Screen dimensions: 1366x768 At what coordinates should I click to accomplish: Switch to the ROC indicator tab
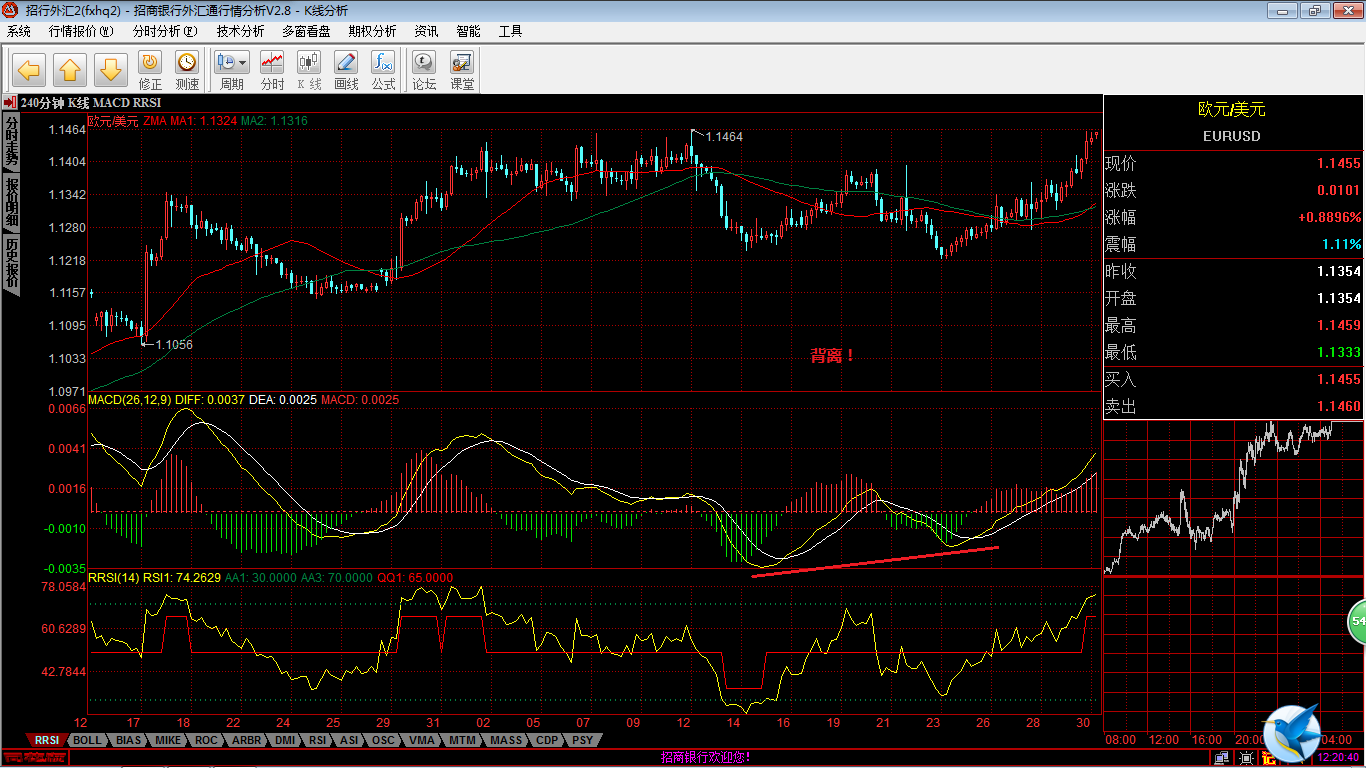point(206,740)
